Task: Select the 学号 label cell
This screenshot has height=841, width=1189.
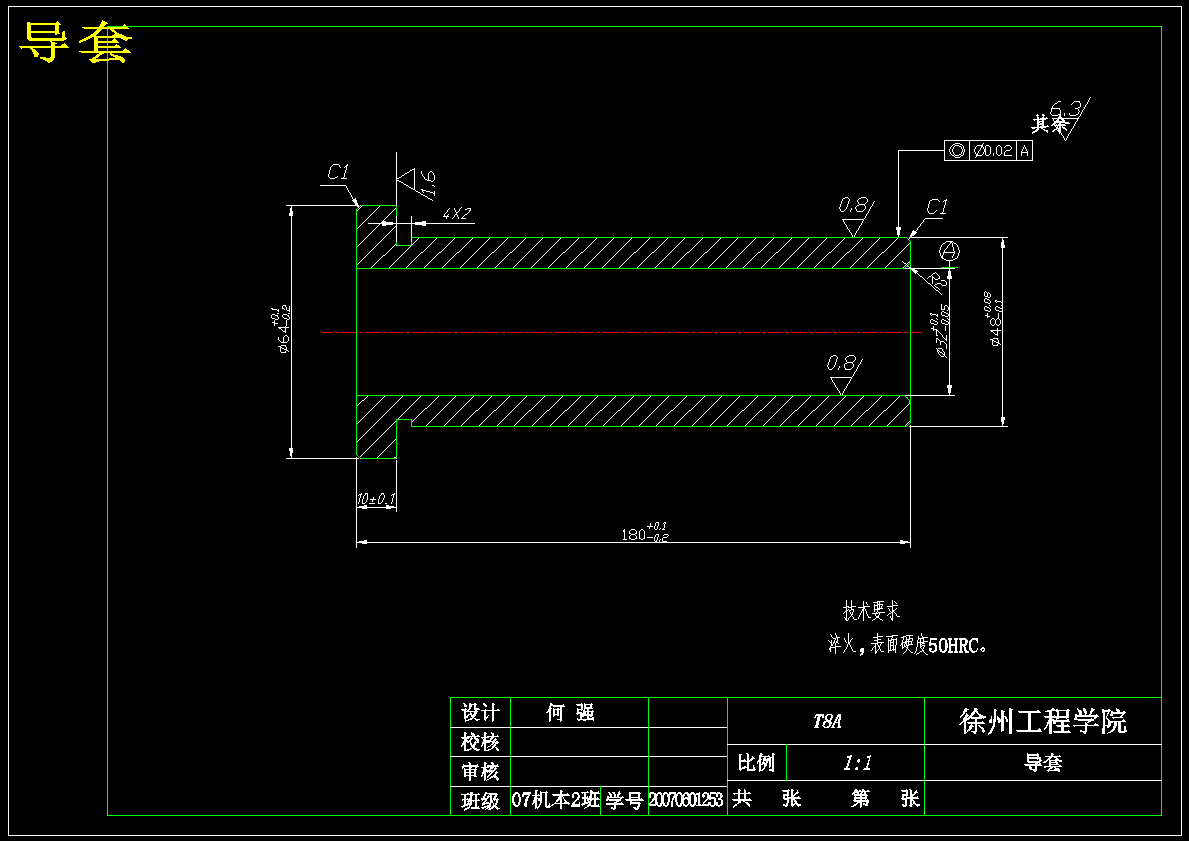Action: (x=625, y=801)
